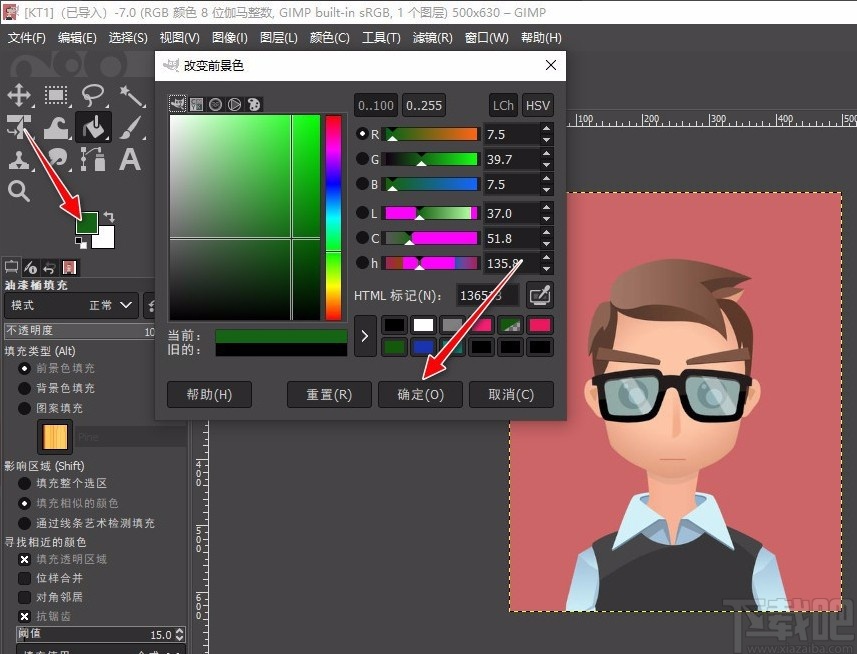
Task: Click the 确定(O) button
Action: [x=420, y=394]
